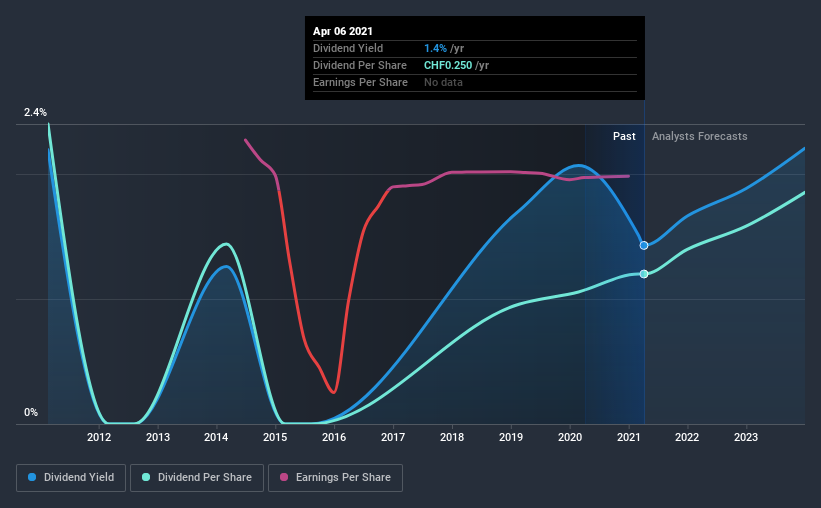Click the teal Dividend Per Share legend dot
This screenshot has height=508, width=821.
[x=146, y=477]
